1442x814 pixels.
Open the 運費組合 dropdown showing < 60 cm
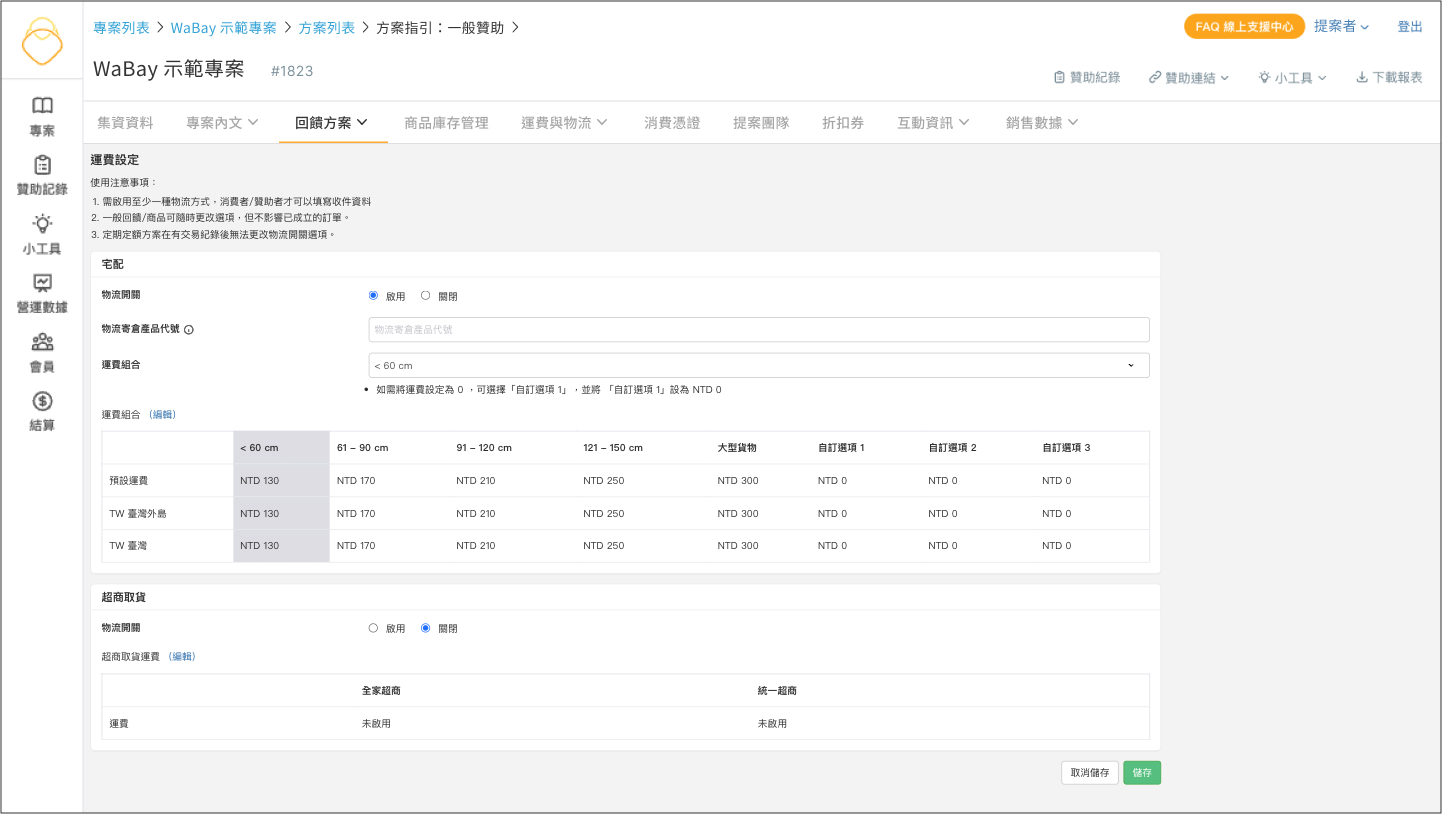pos(759,365)
